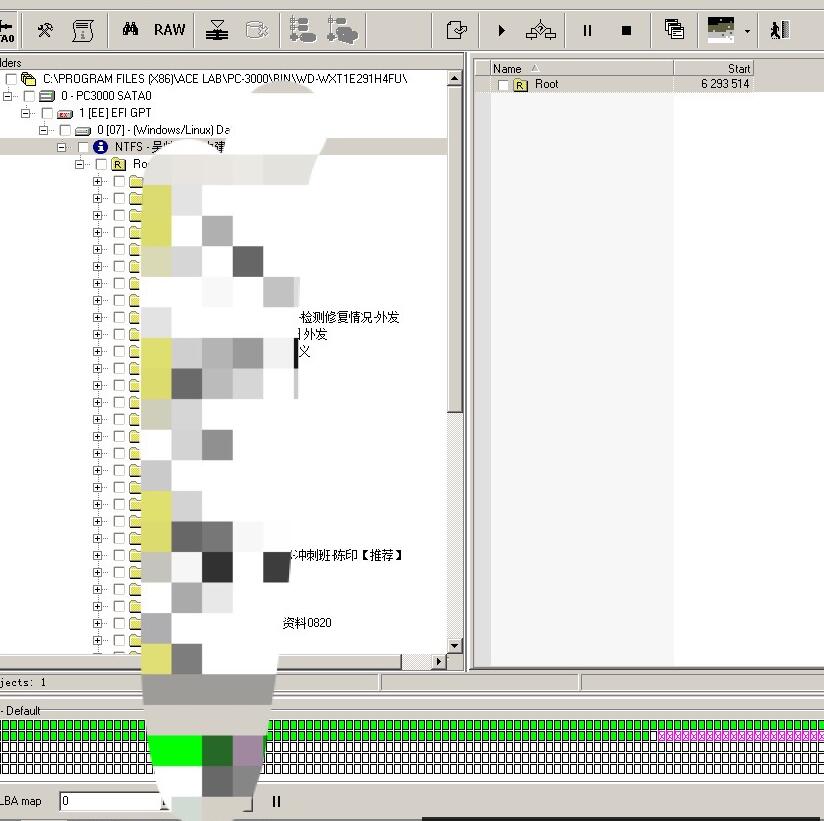This screenshot has height=821, width=824.
Task: Click the exit walking-man icon
Action: [780, 30]
